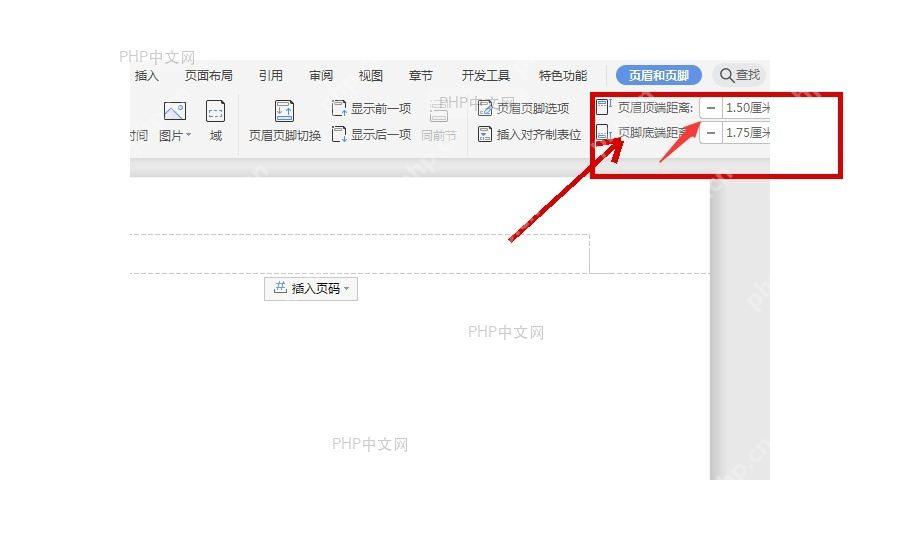The height and width of the screenshot is (540, 900).
Task: Open the 开发工具 tab
Action: 486,76
